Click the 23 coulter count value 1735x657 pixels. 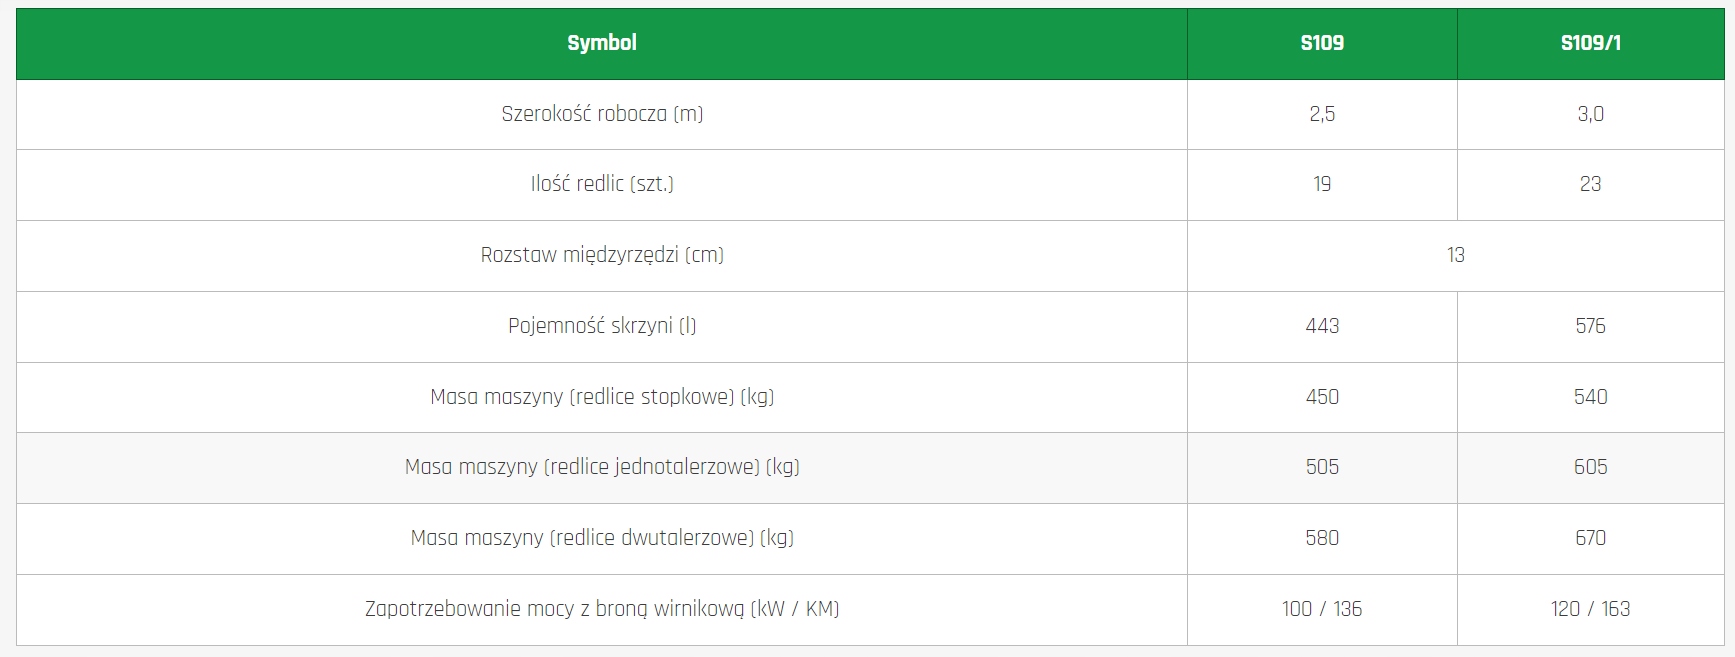coord(1590,184)
